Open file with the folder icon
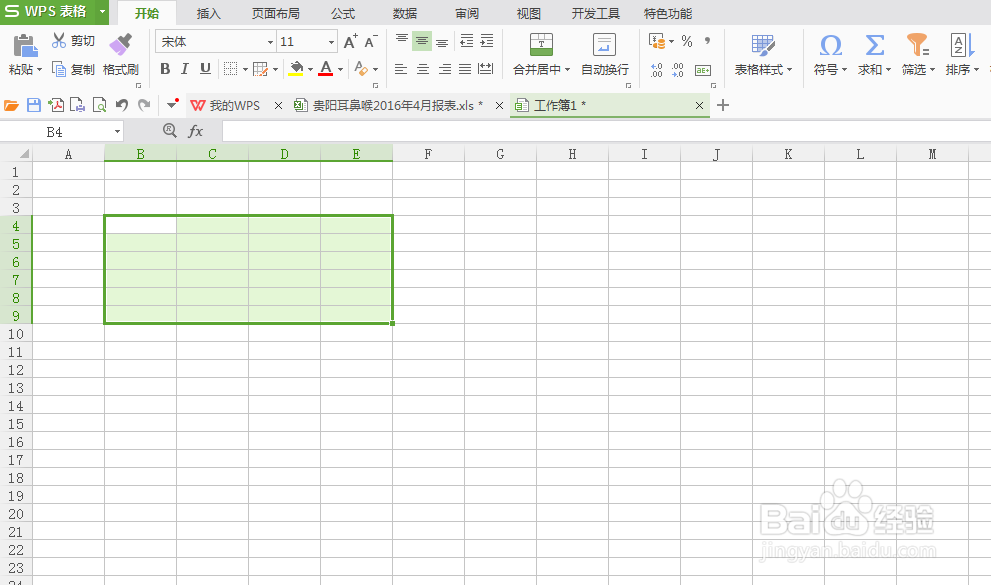991x585 pixels. pos(11,106)
